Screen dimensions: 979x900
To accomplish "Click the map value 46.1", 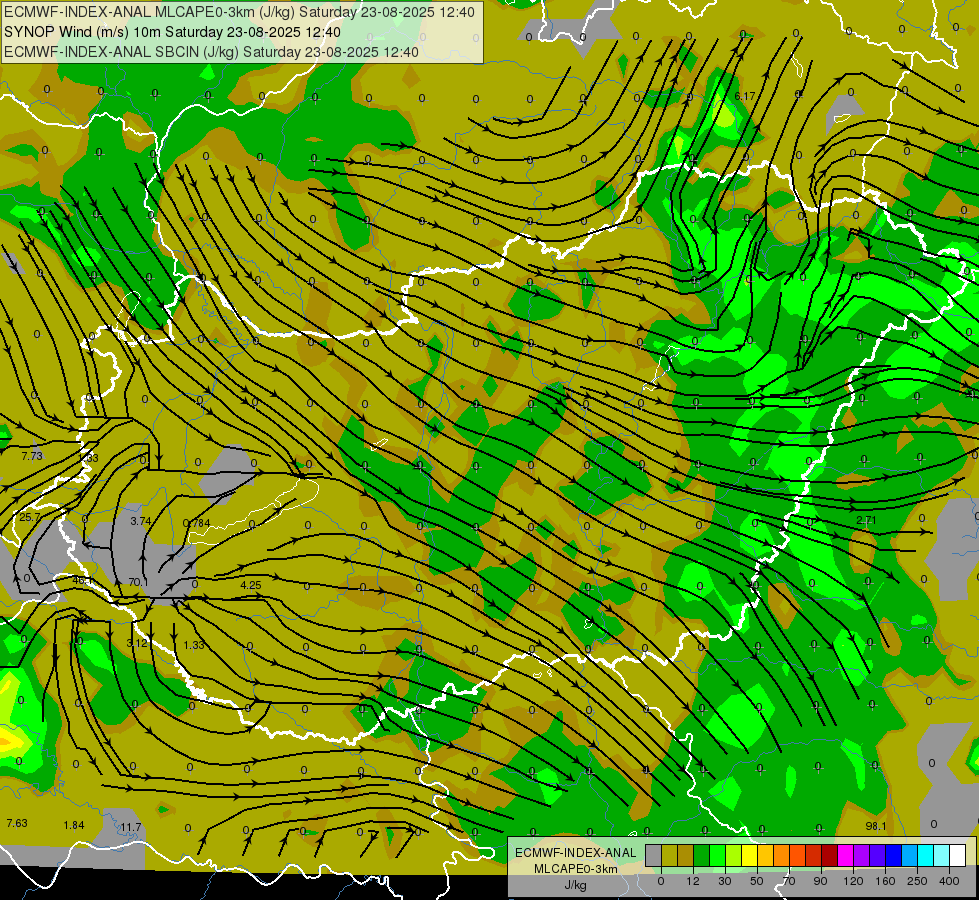I will (83, 580).
